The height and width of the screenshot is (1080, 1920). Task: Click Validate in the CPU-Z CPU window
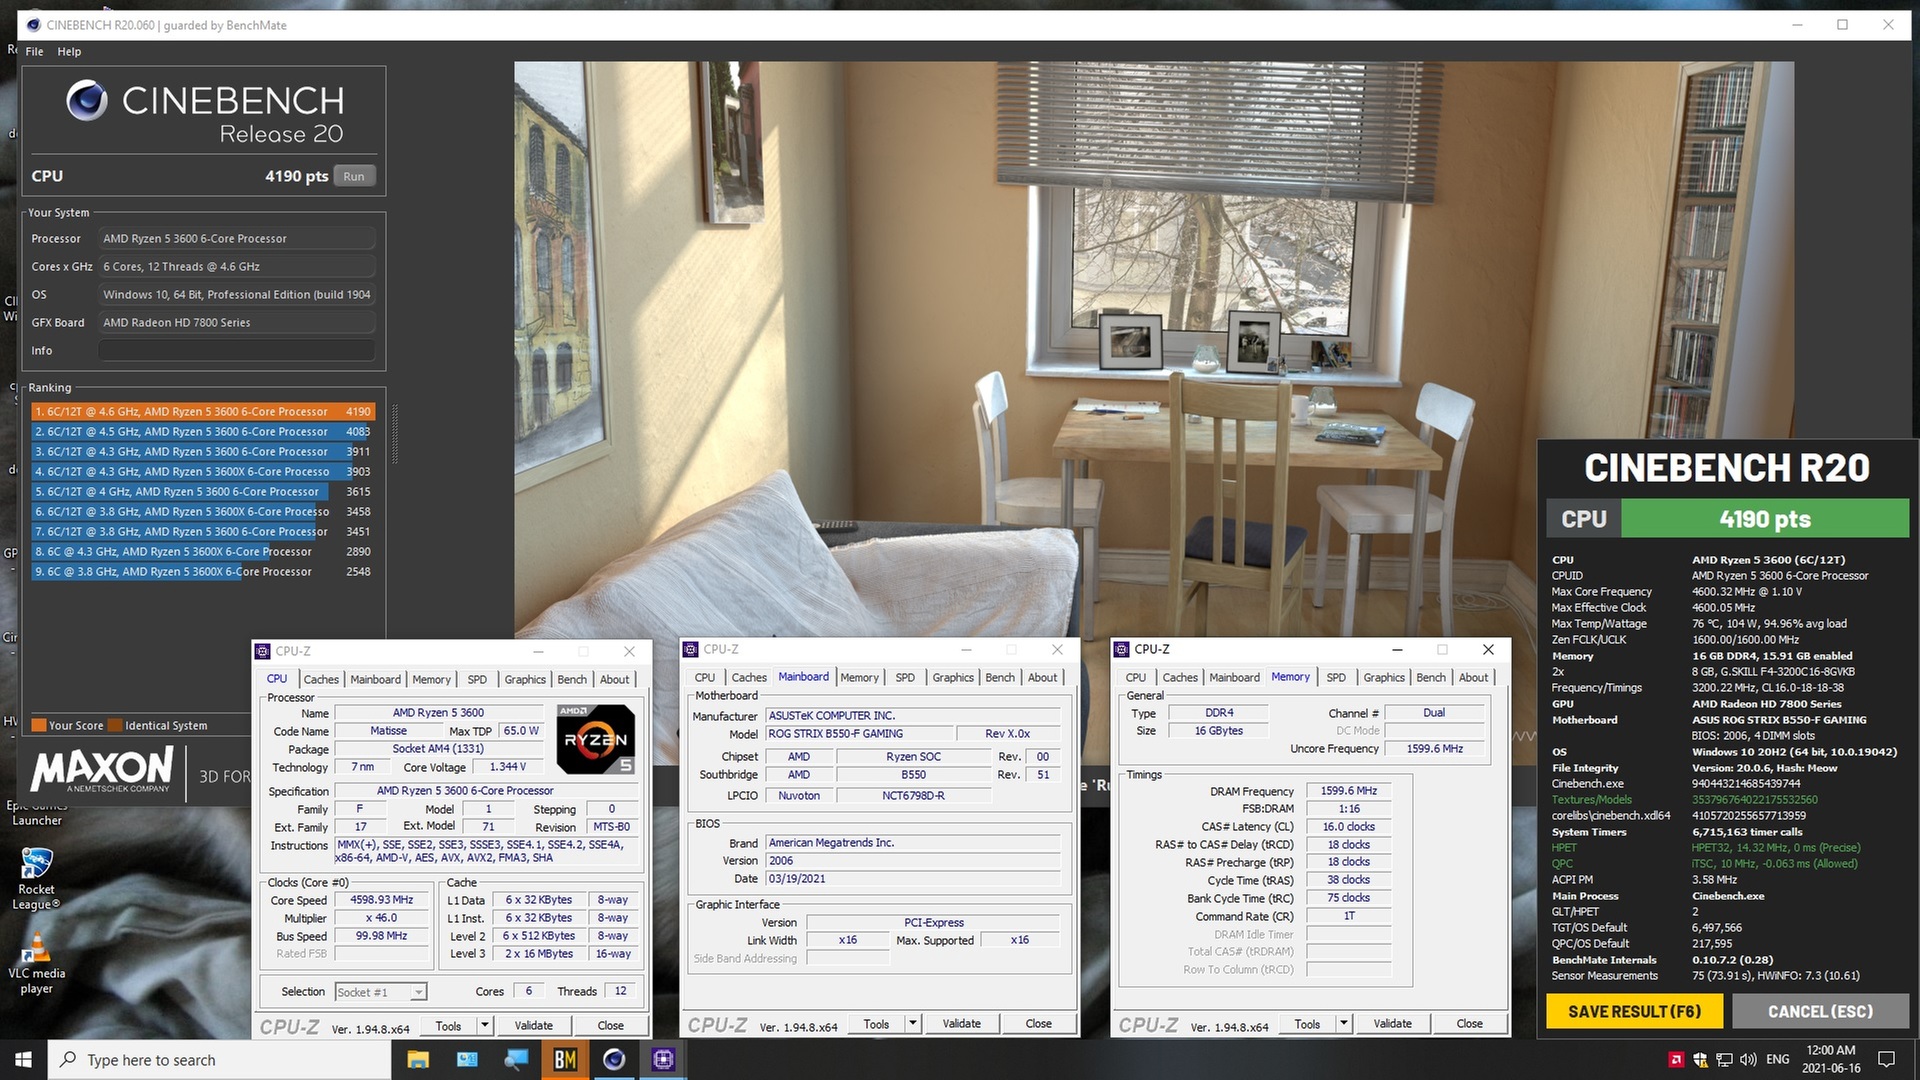(x=533, y=1025)
